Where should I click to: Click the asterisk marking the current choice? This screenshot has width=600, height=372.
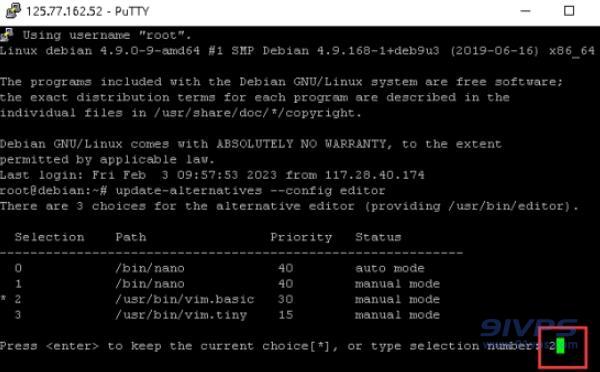3,298
